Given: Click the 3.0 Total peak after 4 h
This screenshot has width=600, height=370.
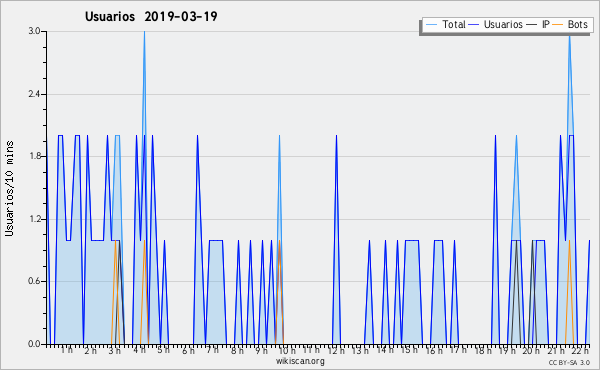Looking at the screenshot, I should point(144,32).
